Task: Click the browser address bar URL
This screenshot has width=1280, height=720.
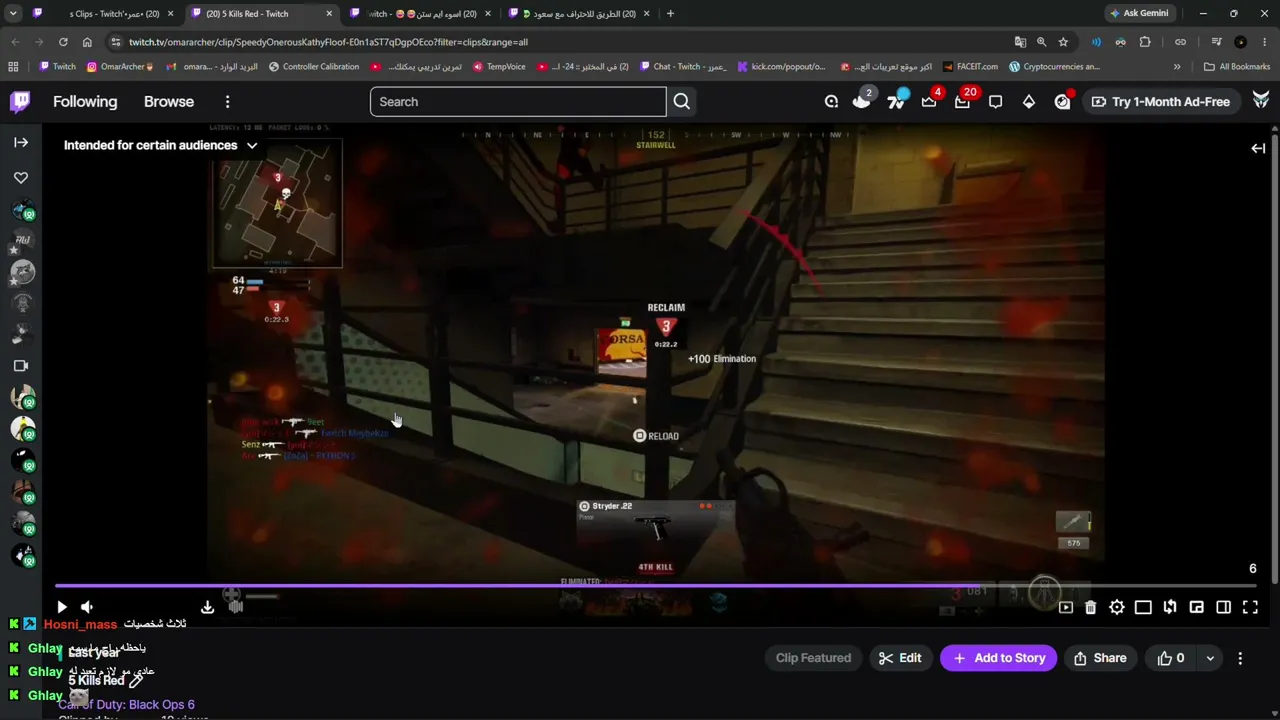Action: [328, 42]
